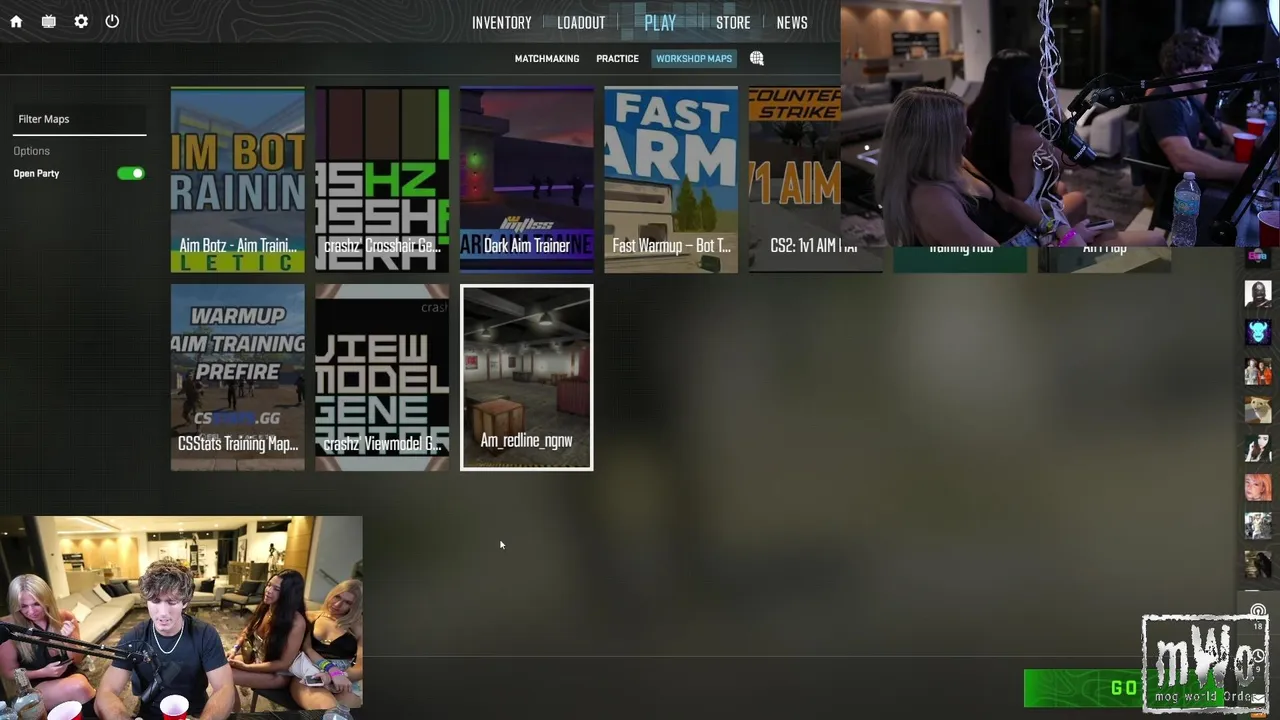
Task: Select the Play menu
Action: click(x=660, y=22)
